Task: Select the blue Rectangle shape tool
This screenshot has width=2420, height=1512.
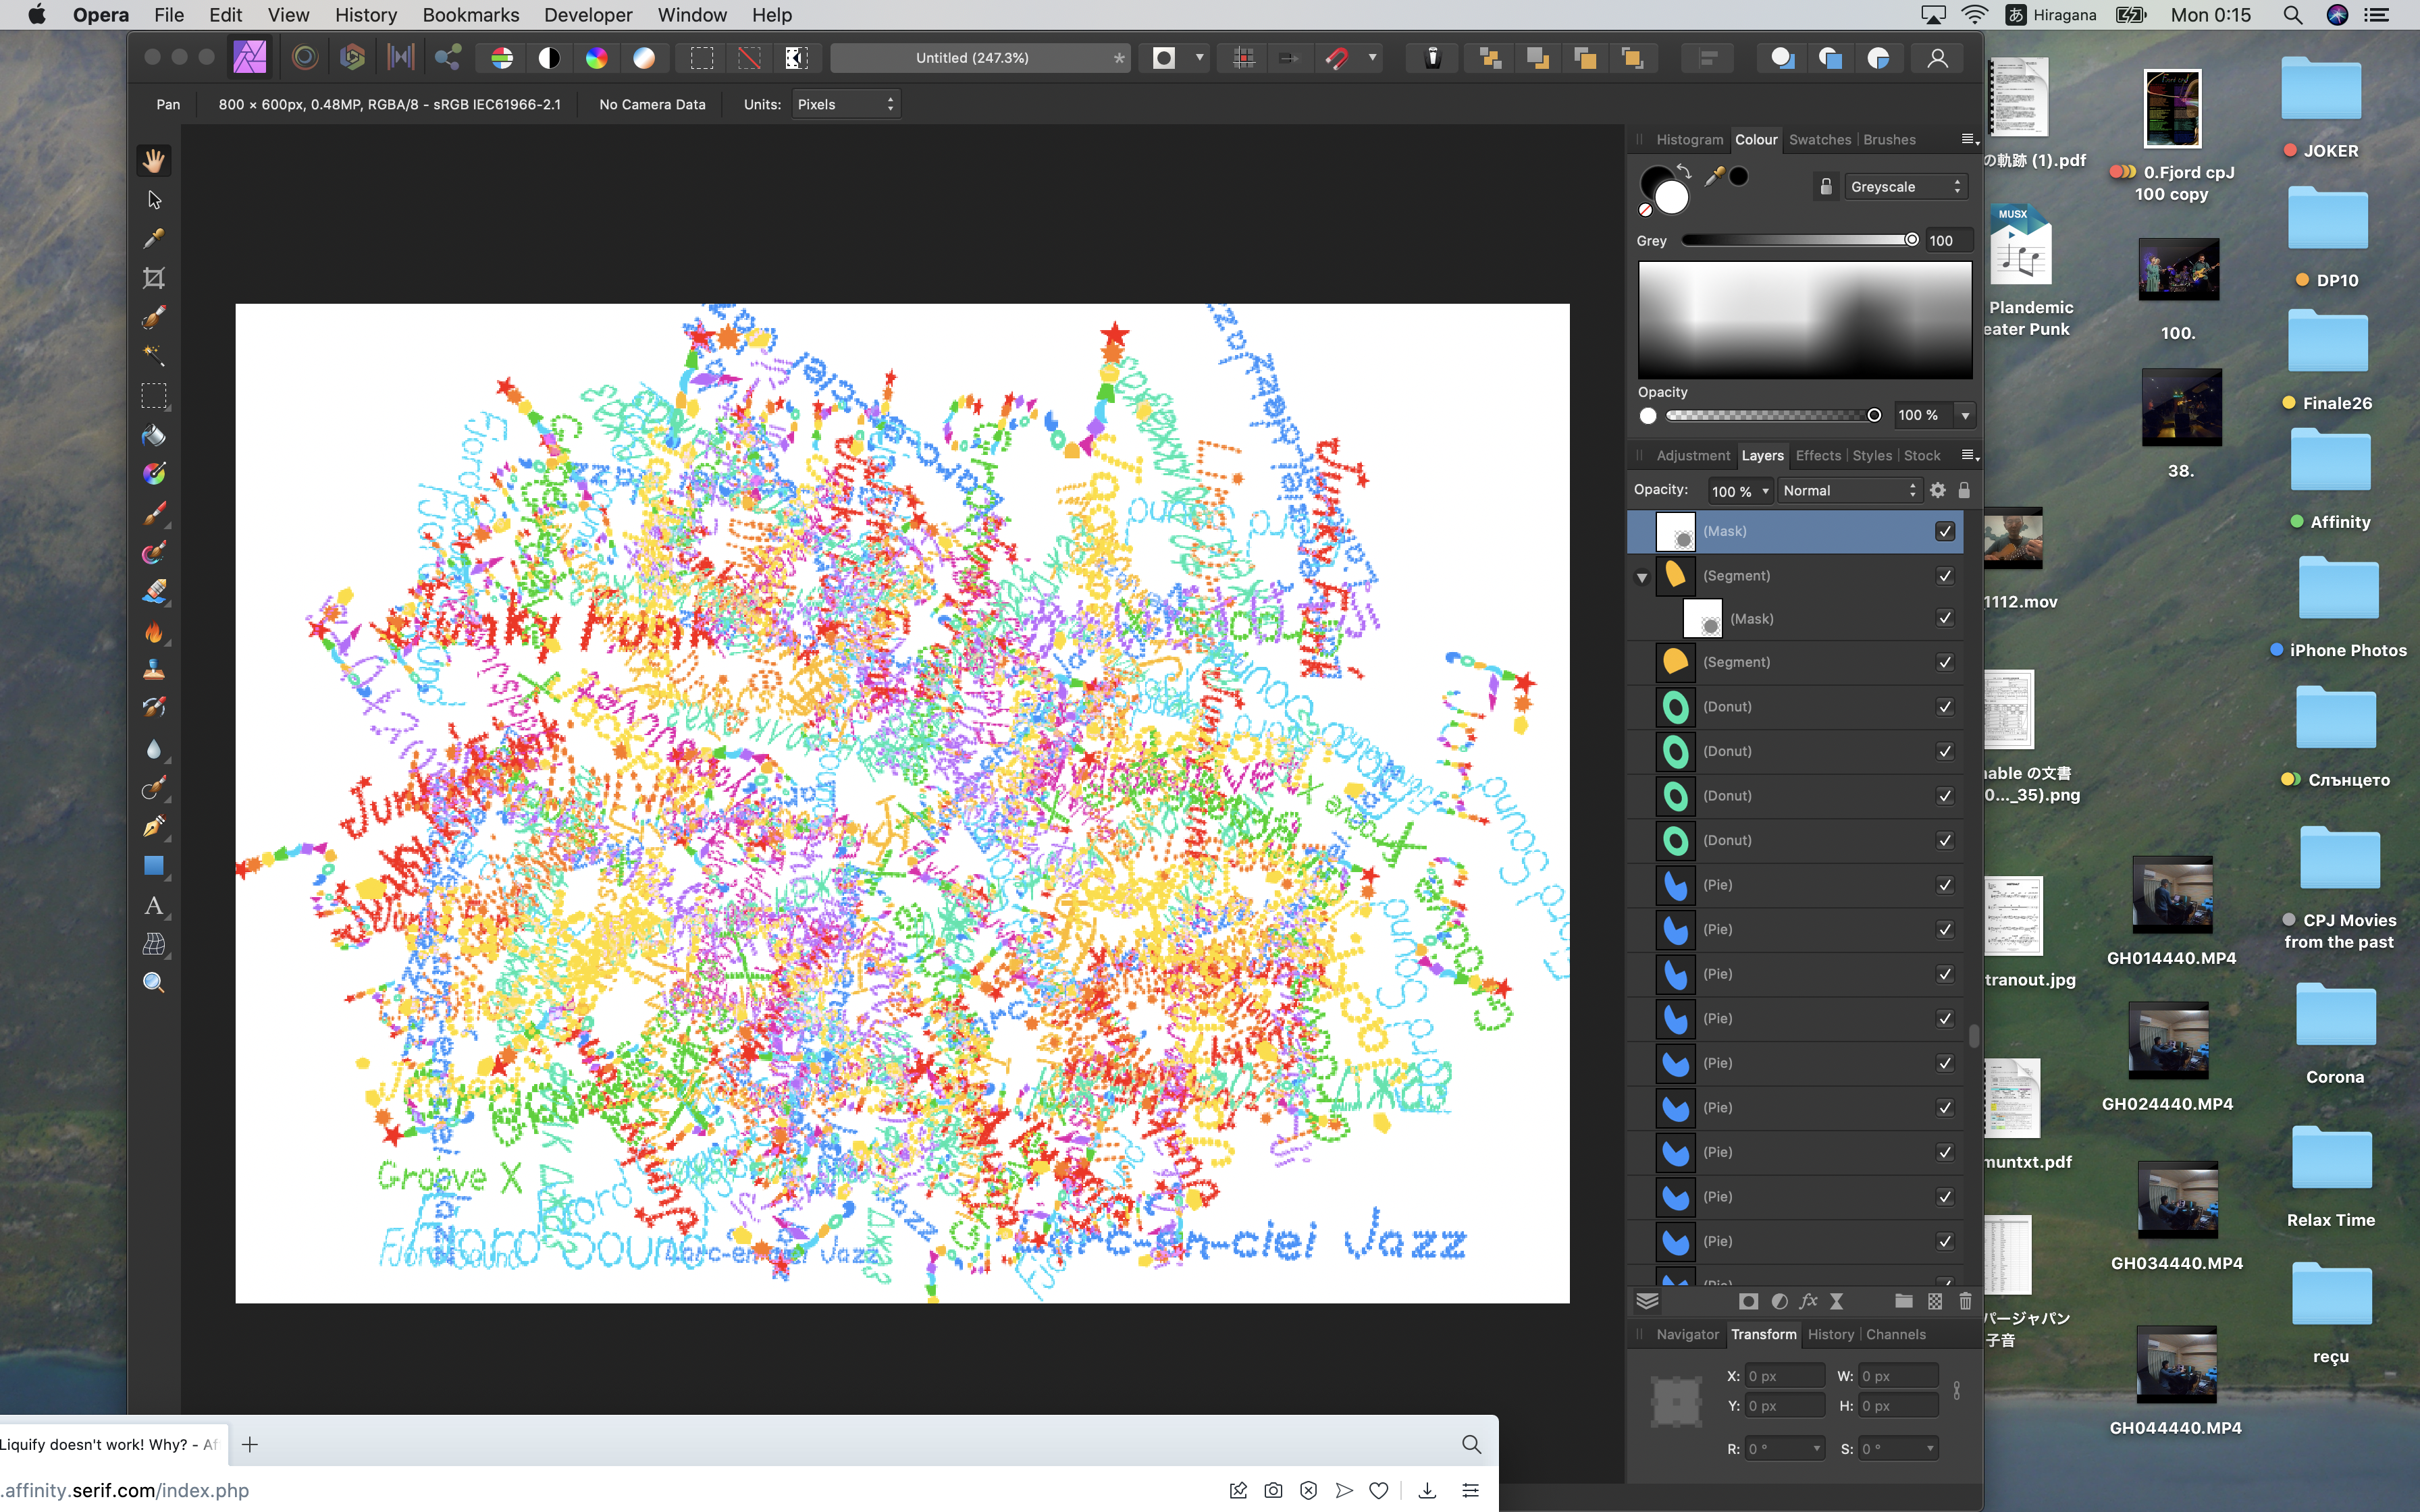Action: pos(154,866)
